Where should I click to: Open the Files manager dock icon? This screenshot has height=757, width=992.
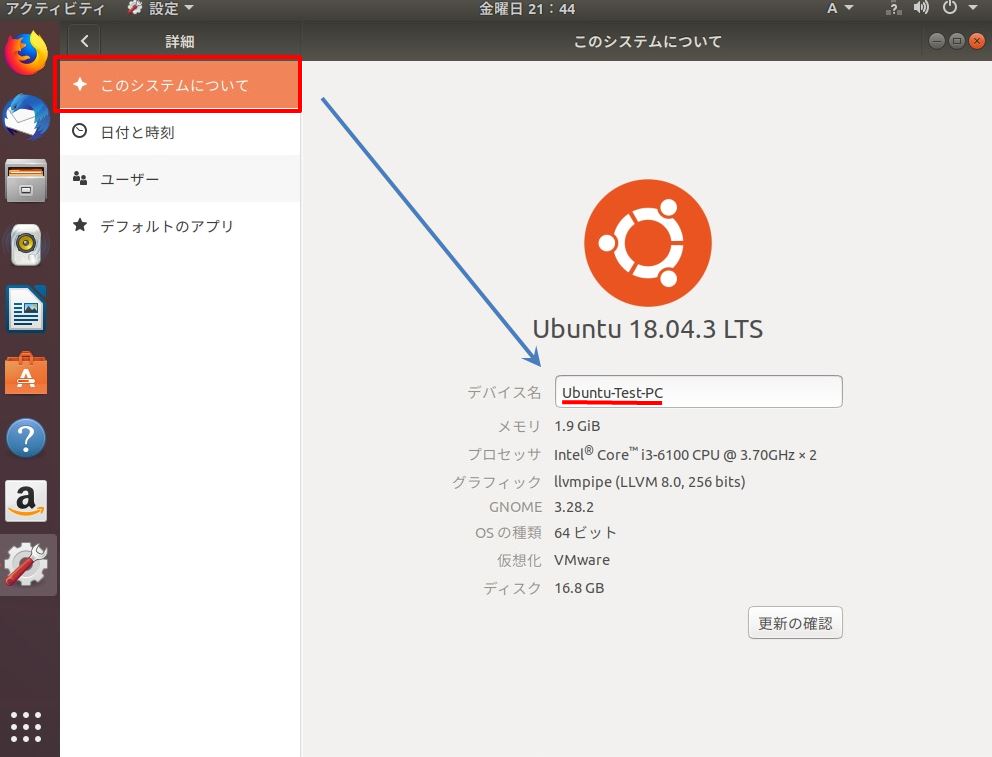pos(27,181)
